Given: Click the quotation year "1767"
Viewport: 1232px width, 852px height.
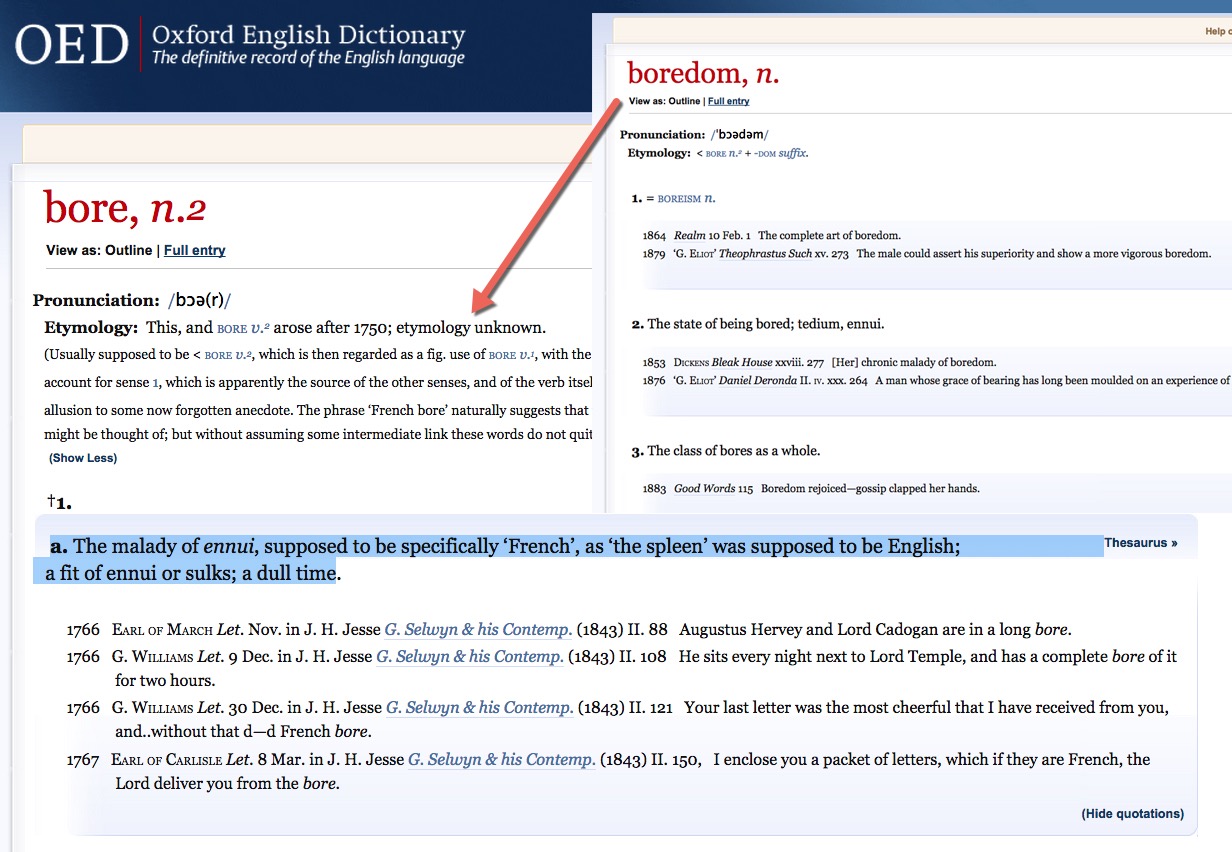Looking at the screenshot, I should (x=83, y=760).
